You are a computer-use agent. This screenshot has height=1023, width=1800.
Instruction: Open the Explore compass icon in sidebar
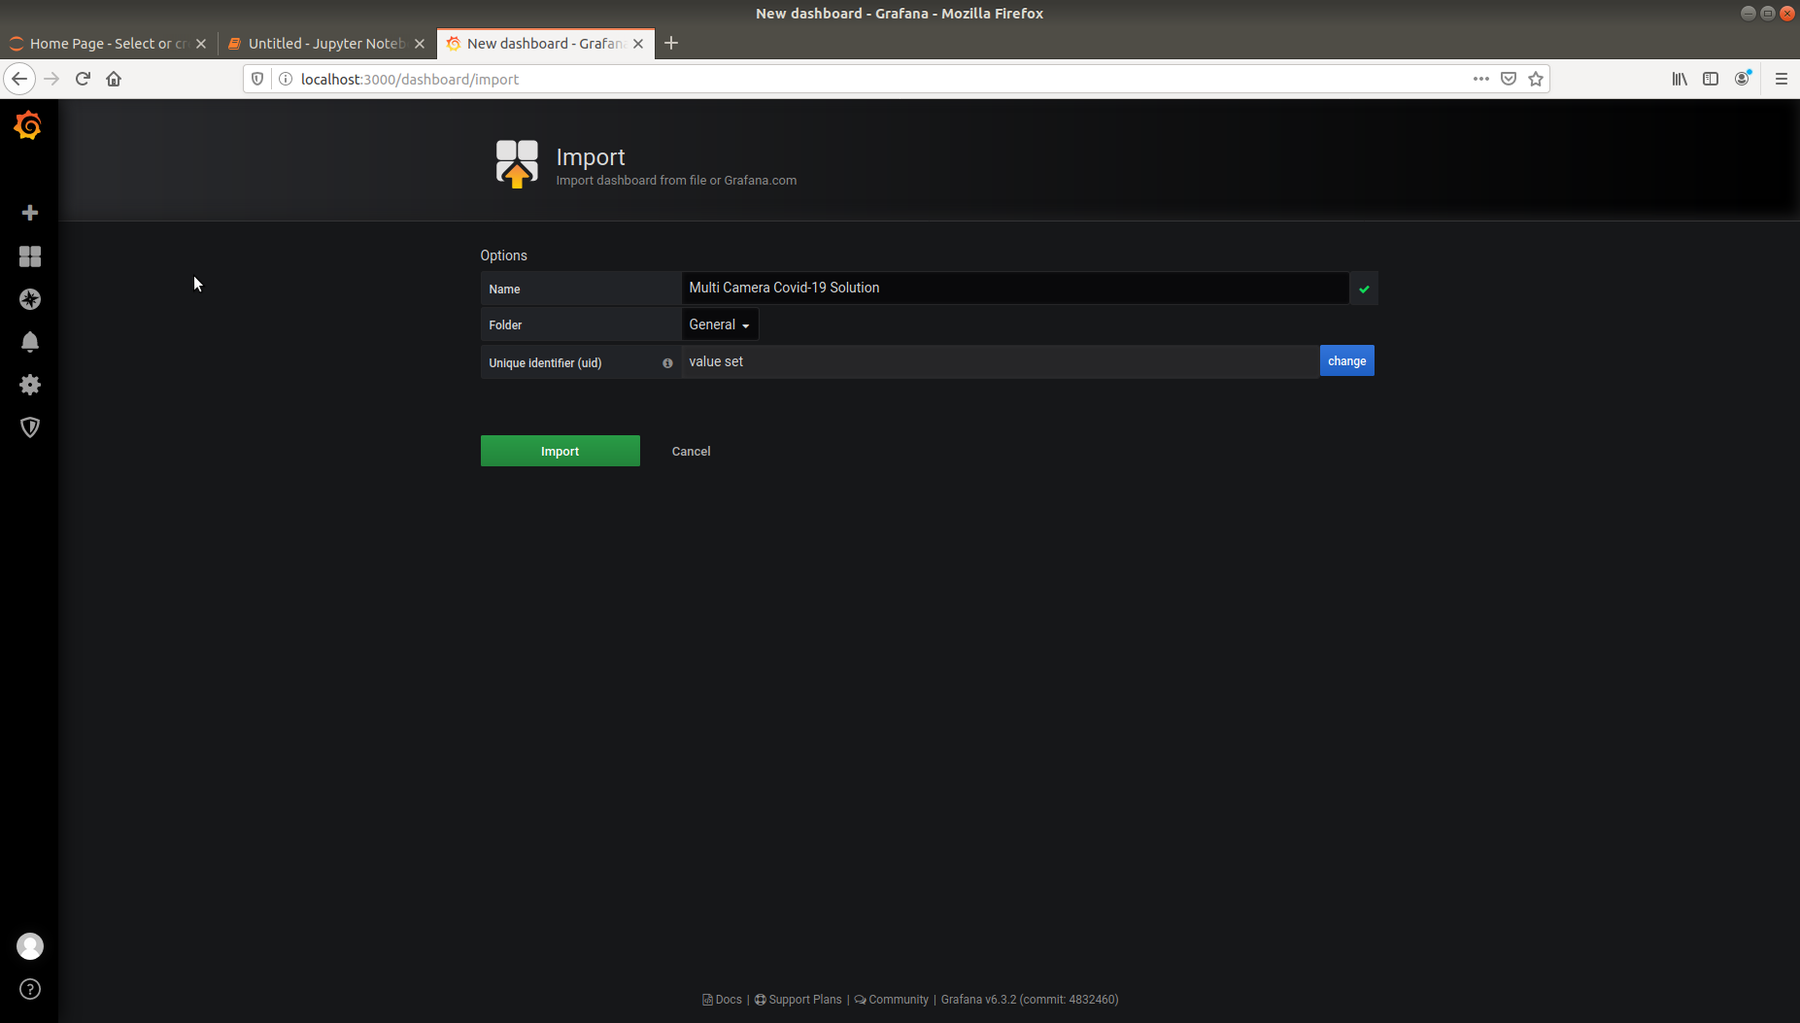[30, 299]
